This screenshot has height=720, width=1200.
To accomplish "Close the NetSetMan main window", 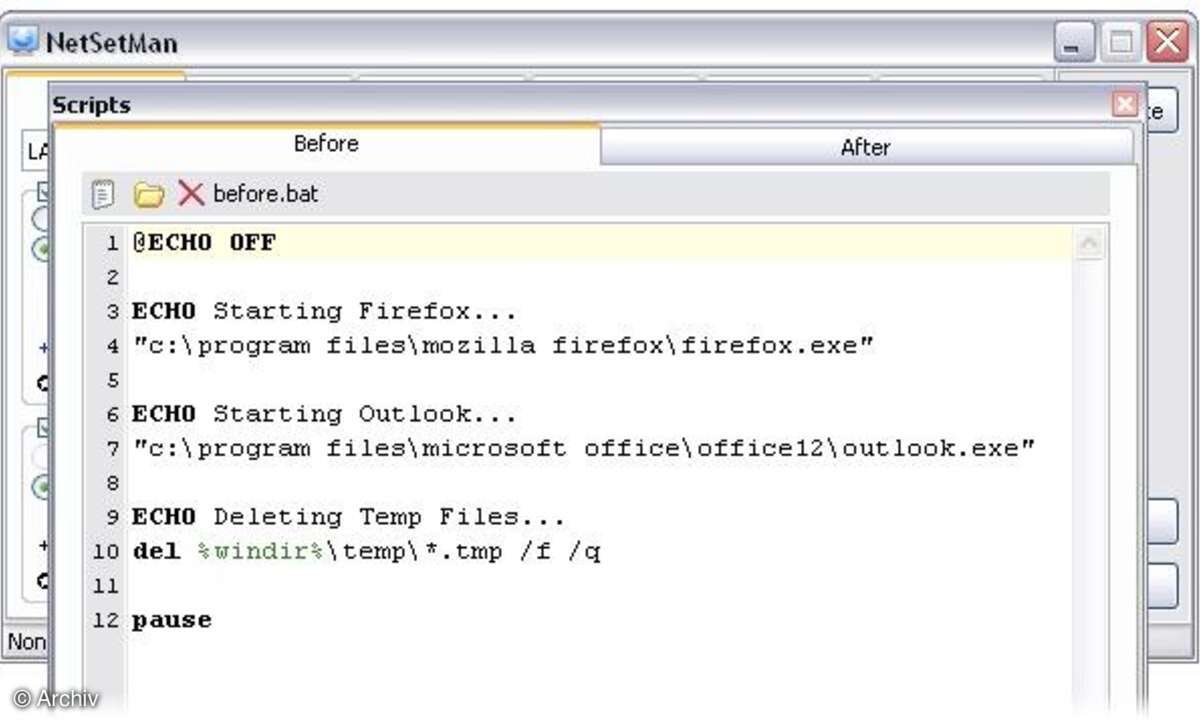I will point(1166,43).
